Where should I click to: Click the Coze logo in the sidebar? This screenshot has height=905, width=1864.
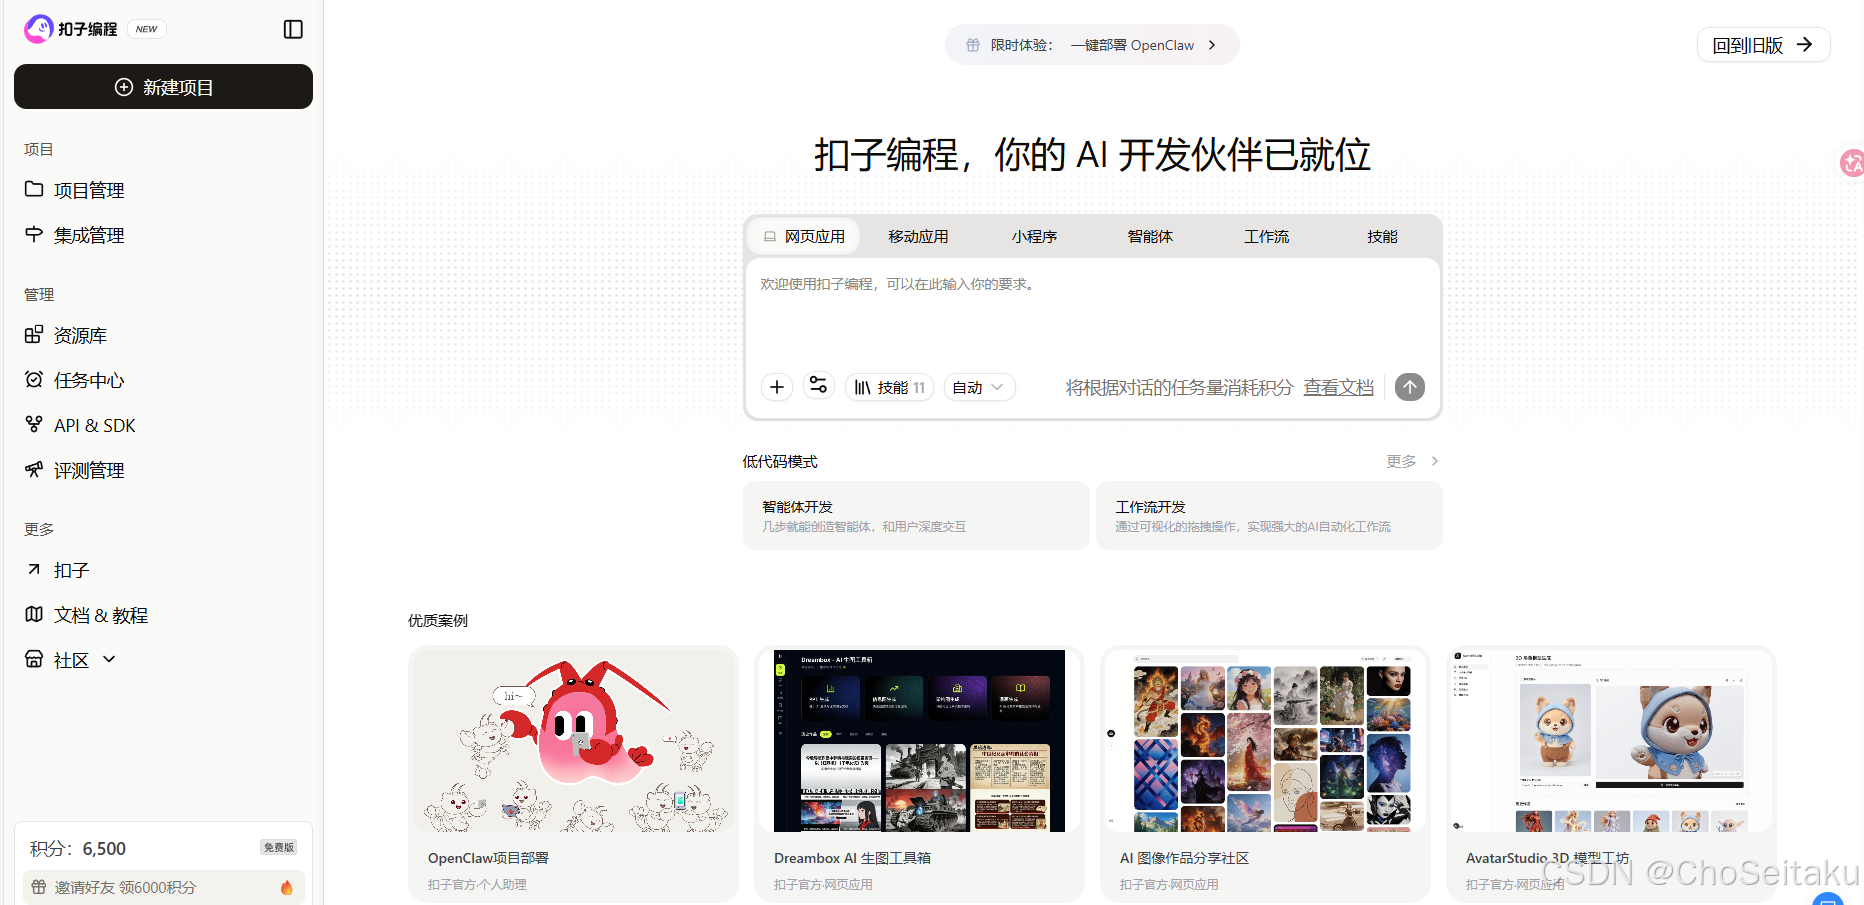39,29
